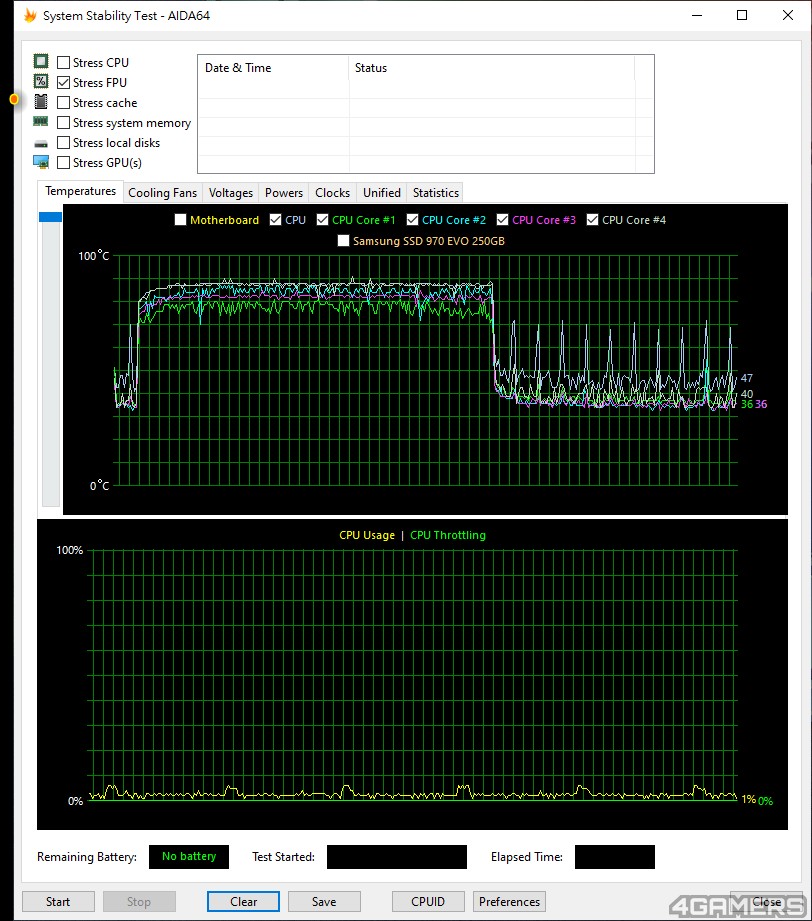This screenshot has width=812, height=921.
Task: Maximize the System Stability Test window
Action: (x=742, y=15)
